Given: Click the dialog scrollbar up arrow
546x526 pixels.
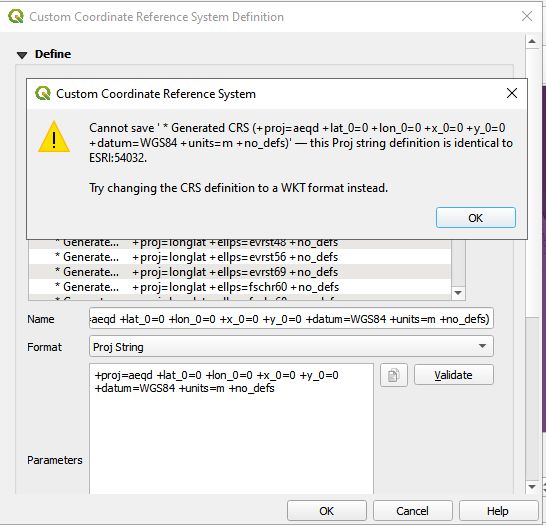Looking at the screenshot, I should (x=532, y=41).
